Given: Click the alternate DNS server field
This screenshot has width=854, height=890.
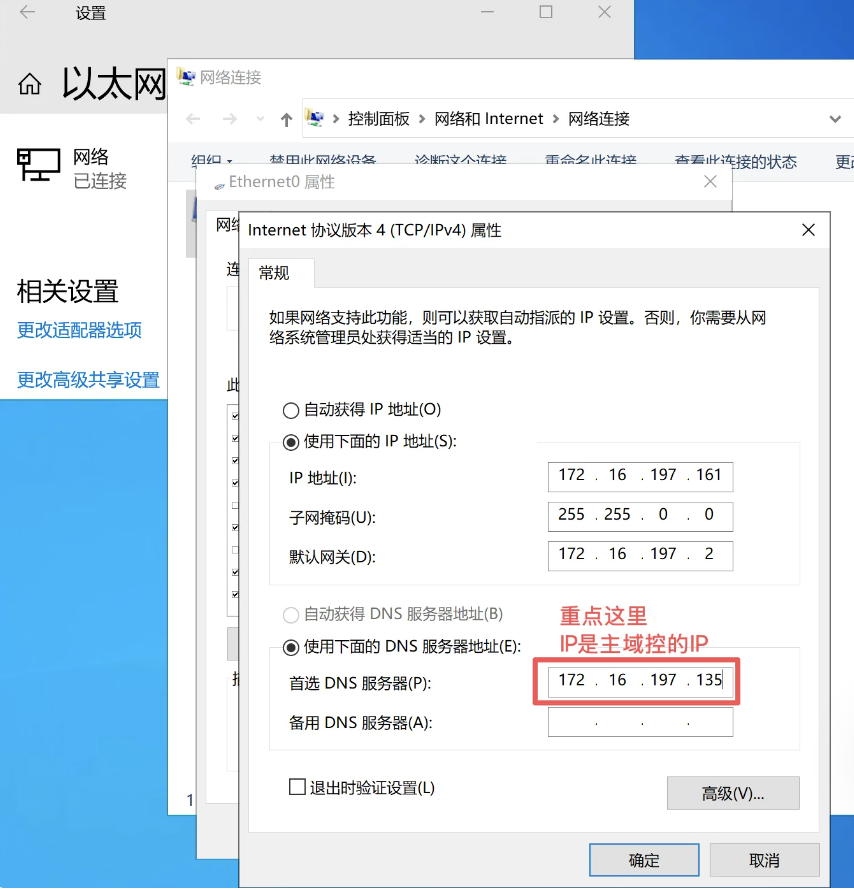Looking at the screenshot, I should click(640, 722).
